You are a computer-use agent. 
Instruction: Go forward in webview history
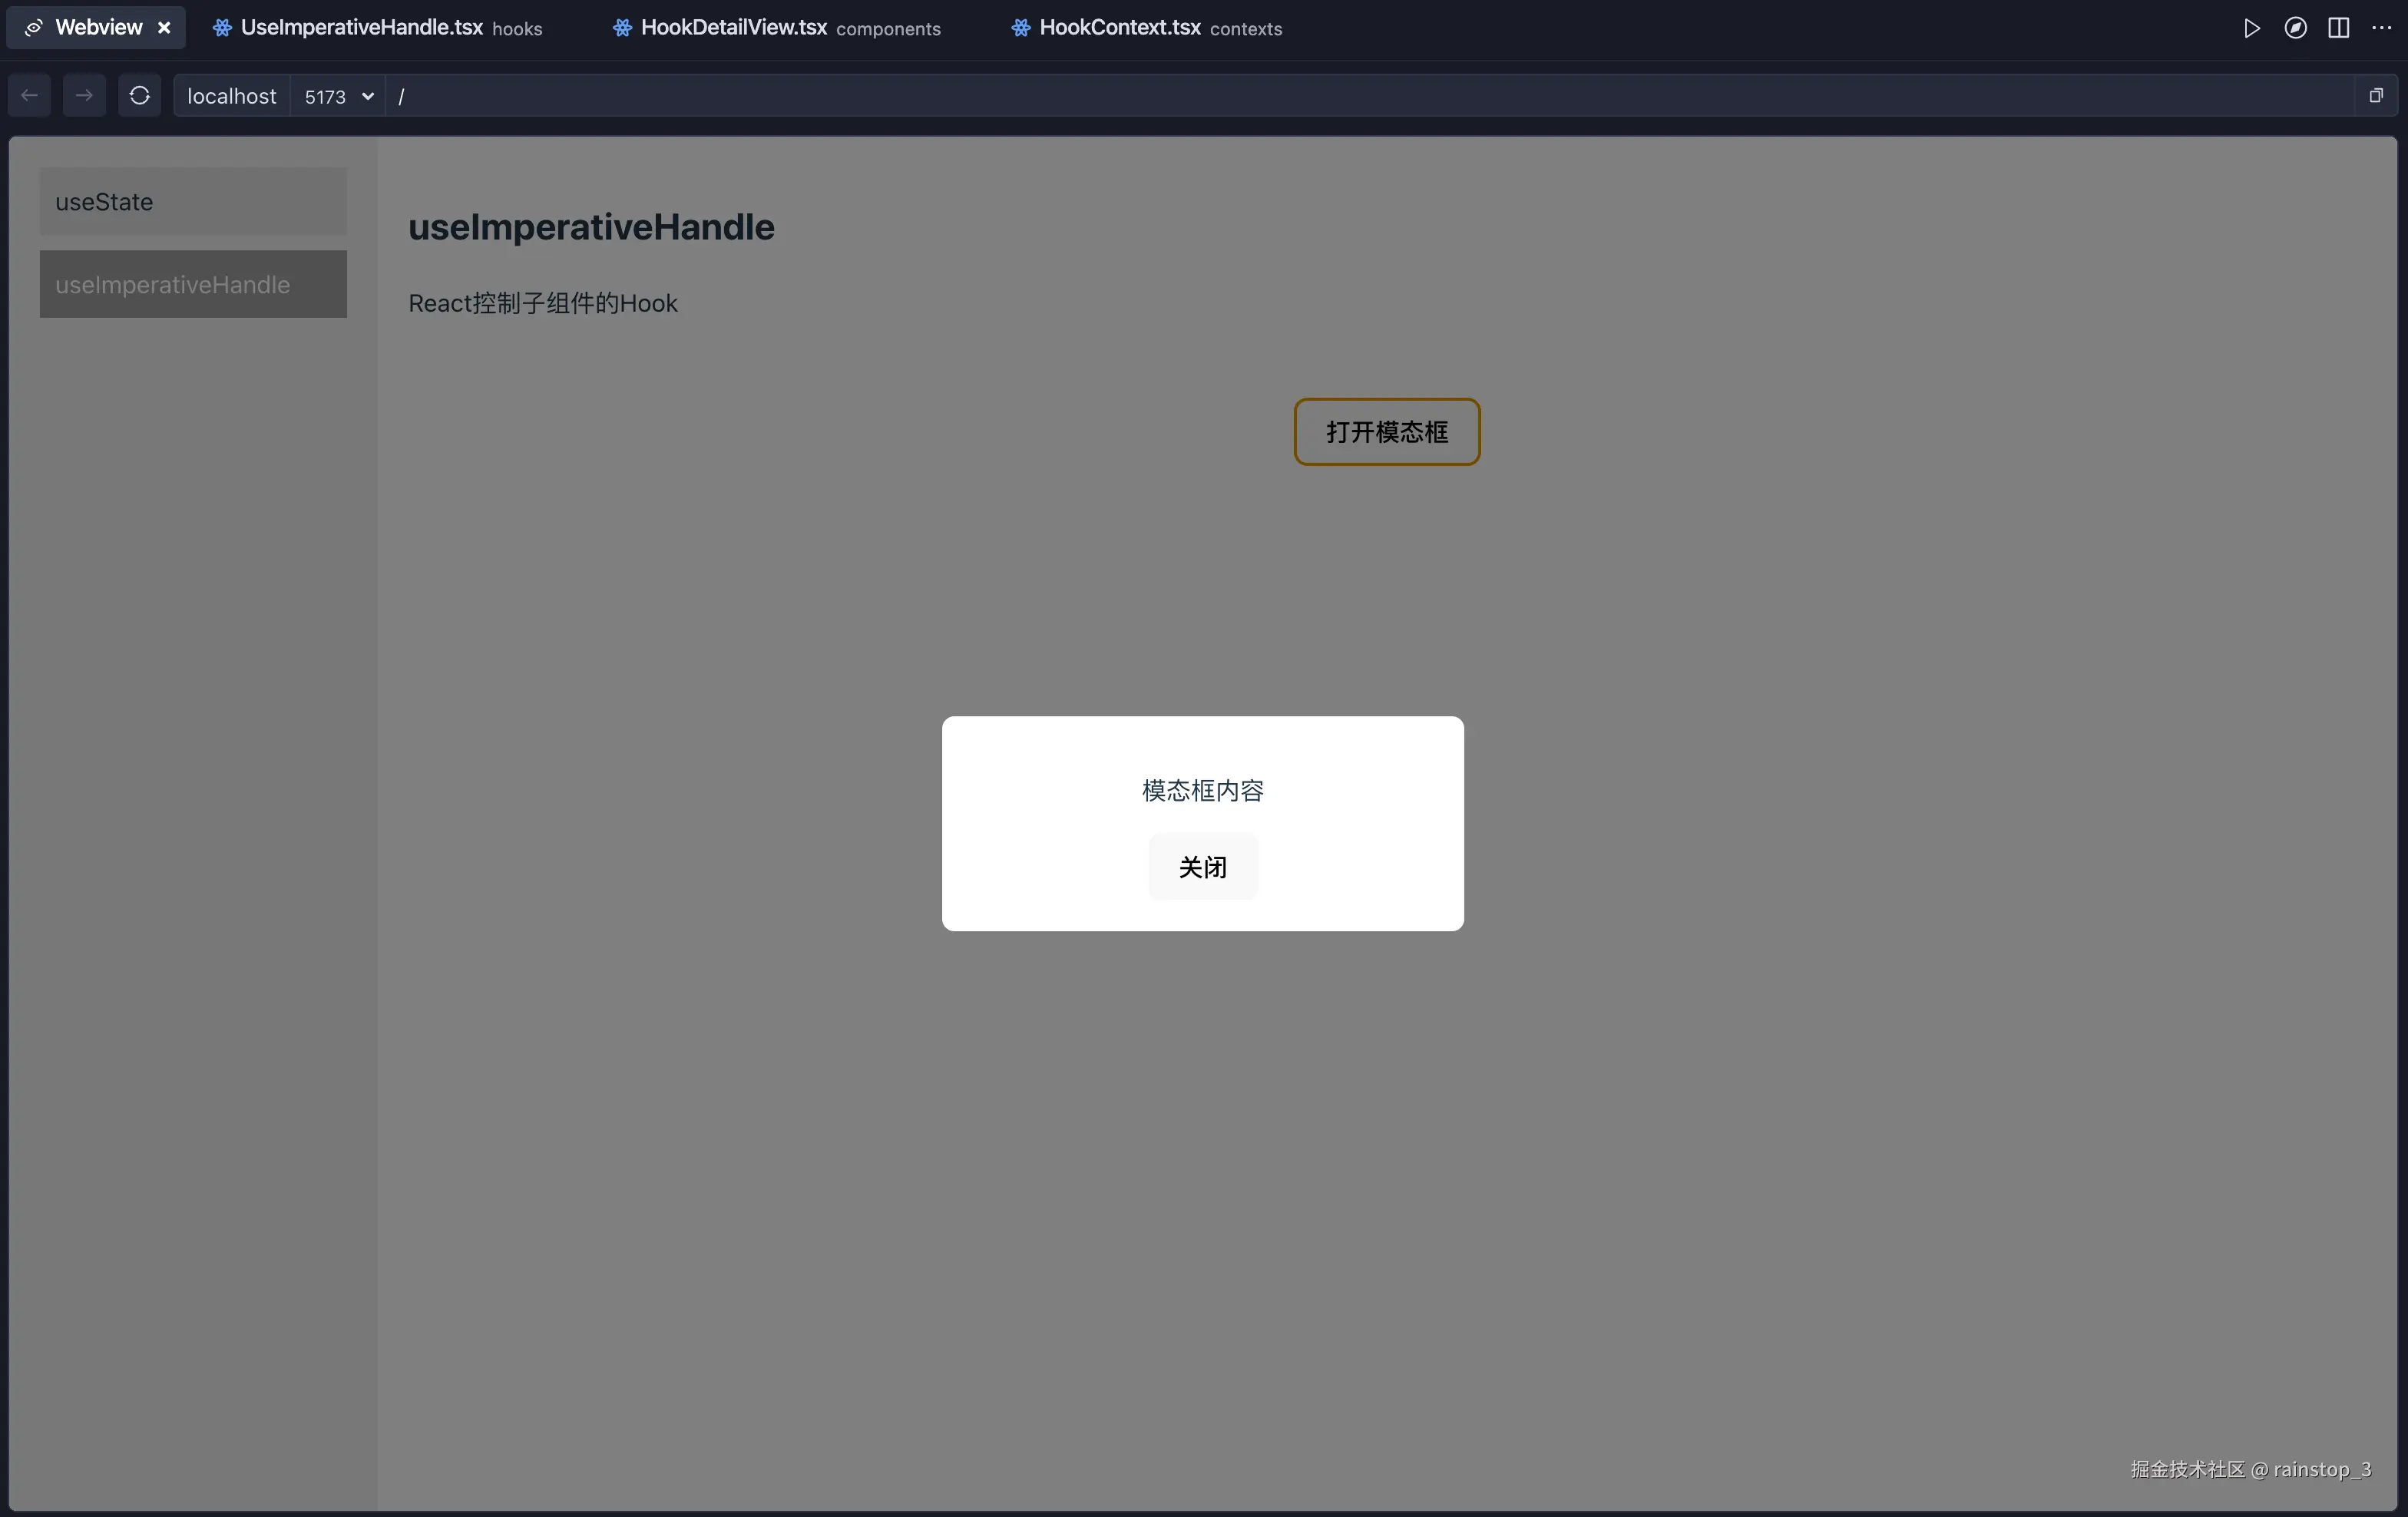coord(84,96)
